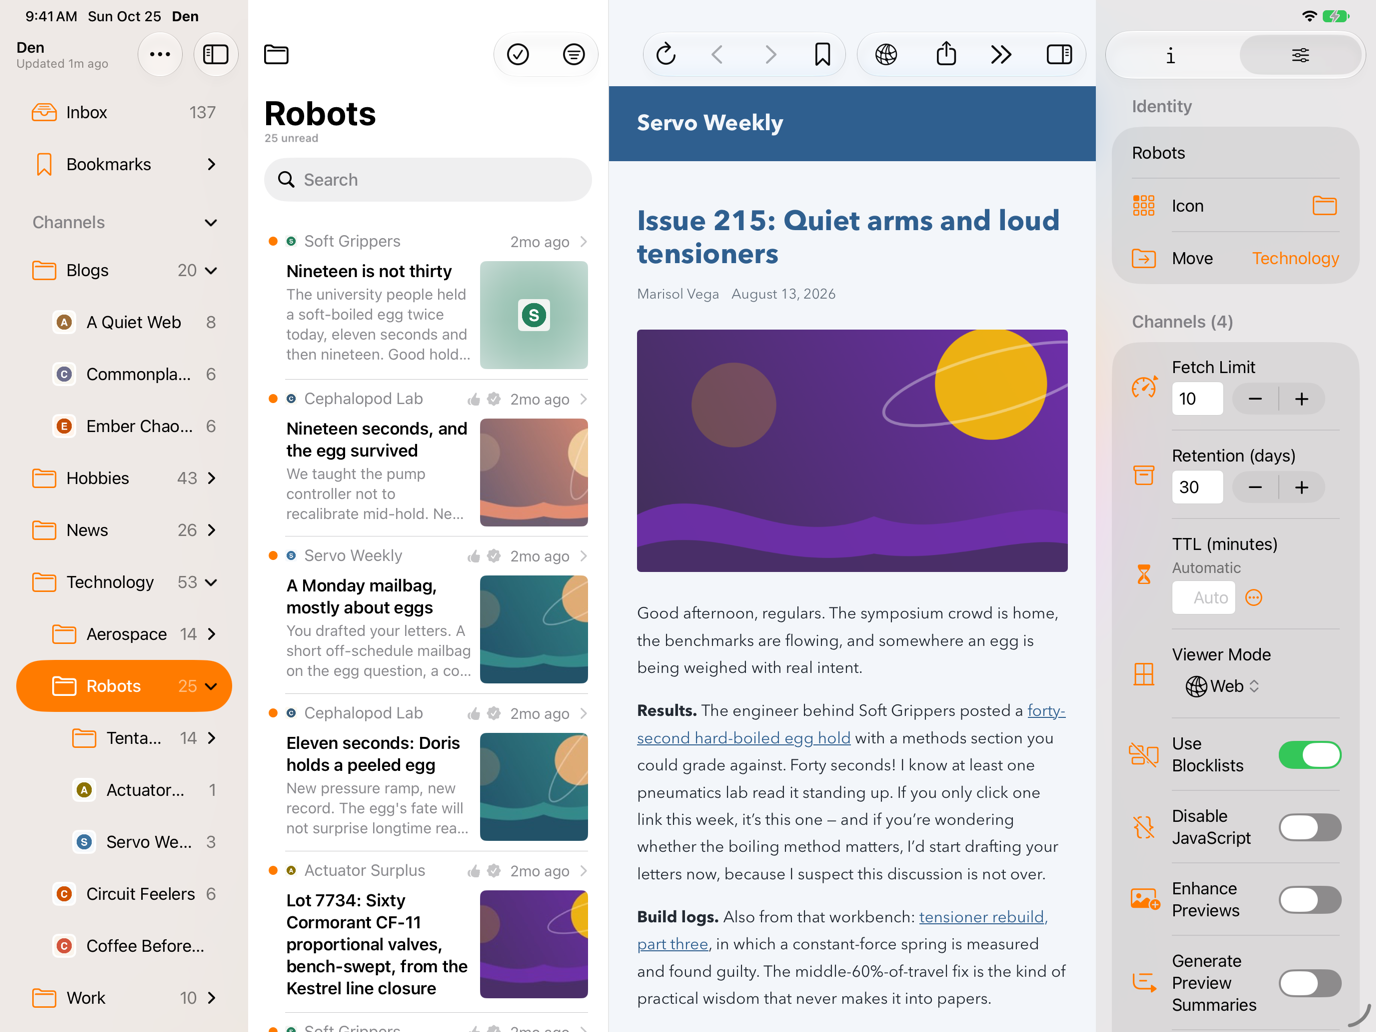
Task: Open the tensioner rebuild link
Action: 981,916
